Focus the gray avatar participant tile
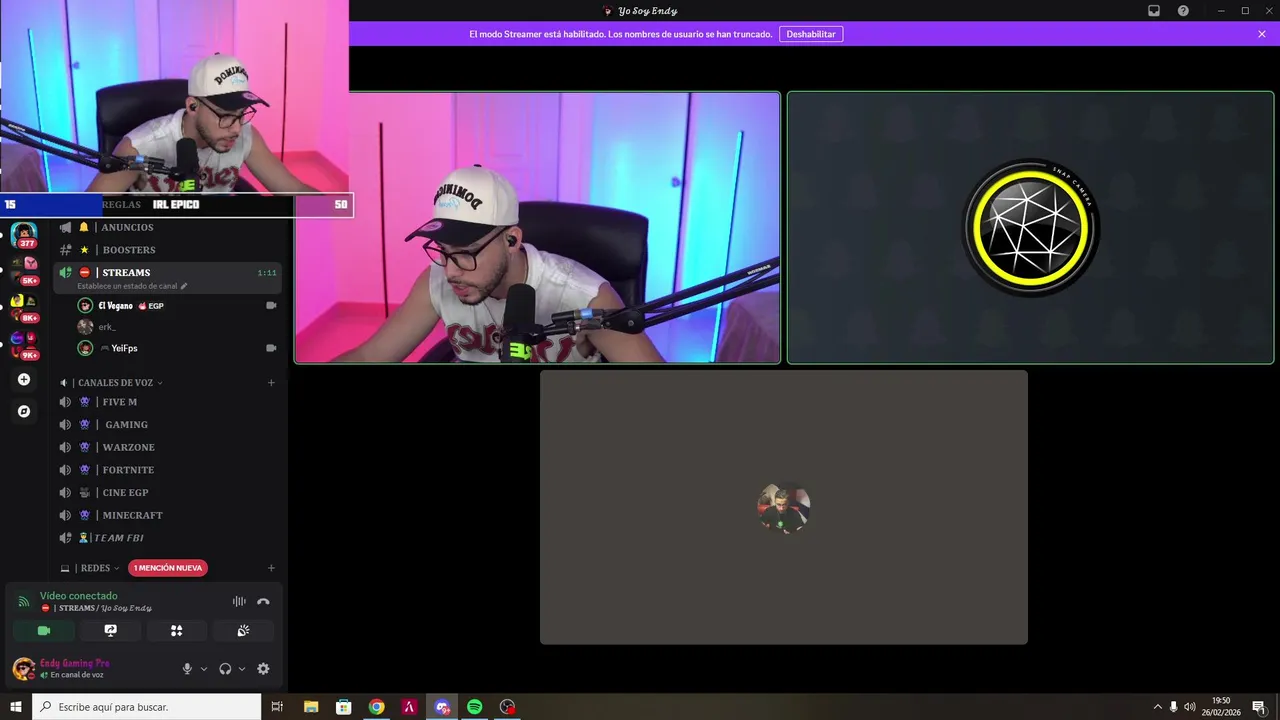The image size is (1280, 720). (x=784, y=507)
